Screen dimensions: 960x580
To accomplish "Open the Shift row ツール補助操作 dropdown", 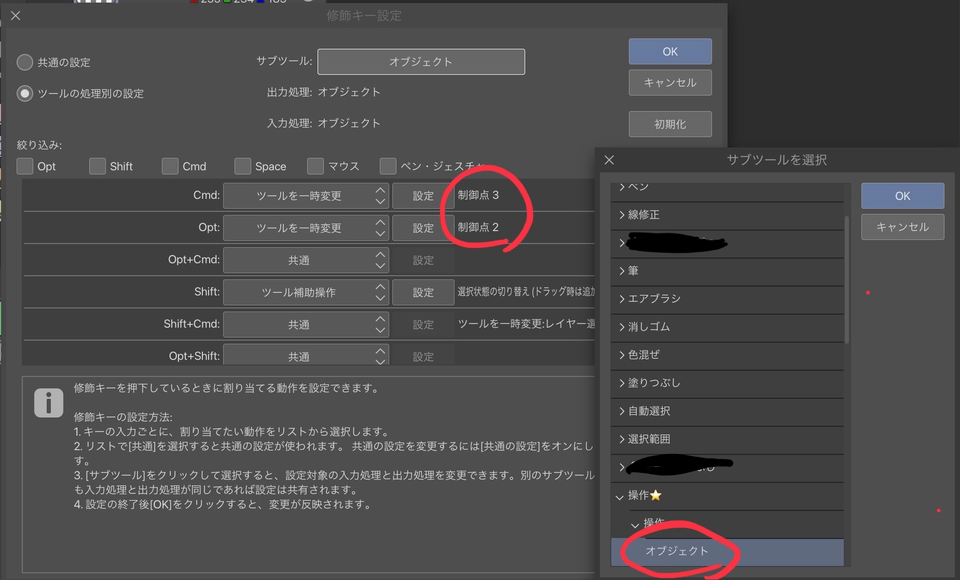I will pos(305,292).
